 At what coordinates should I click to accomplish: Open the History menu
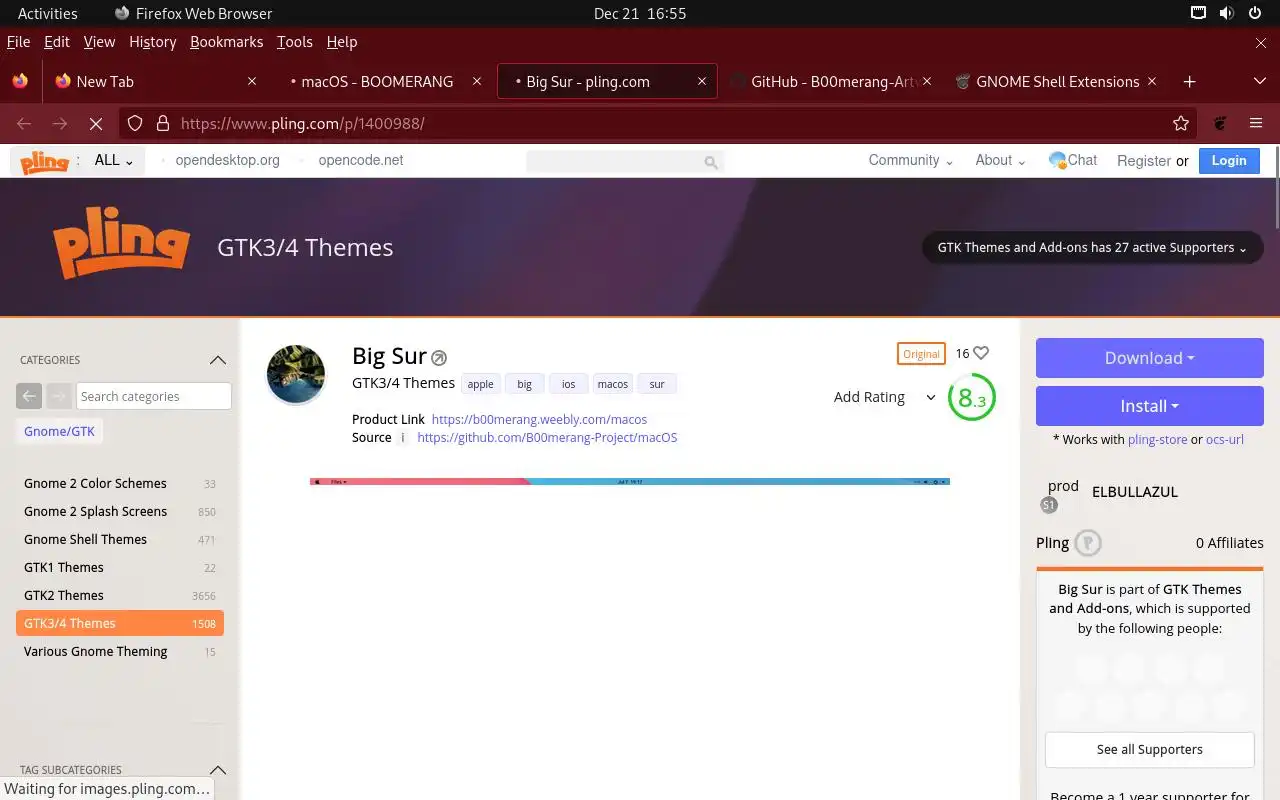152,42
